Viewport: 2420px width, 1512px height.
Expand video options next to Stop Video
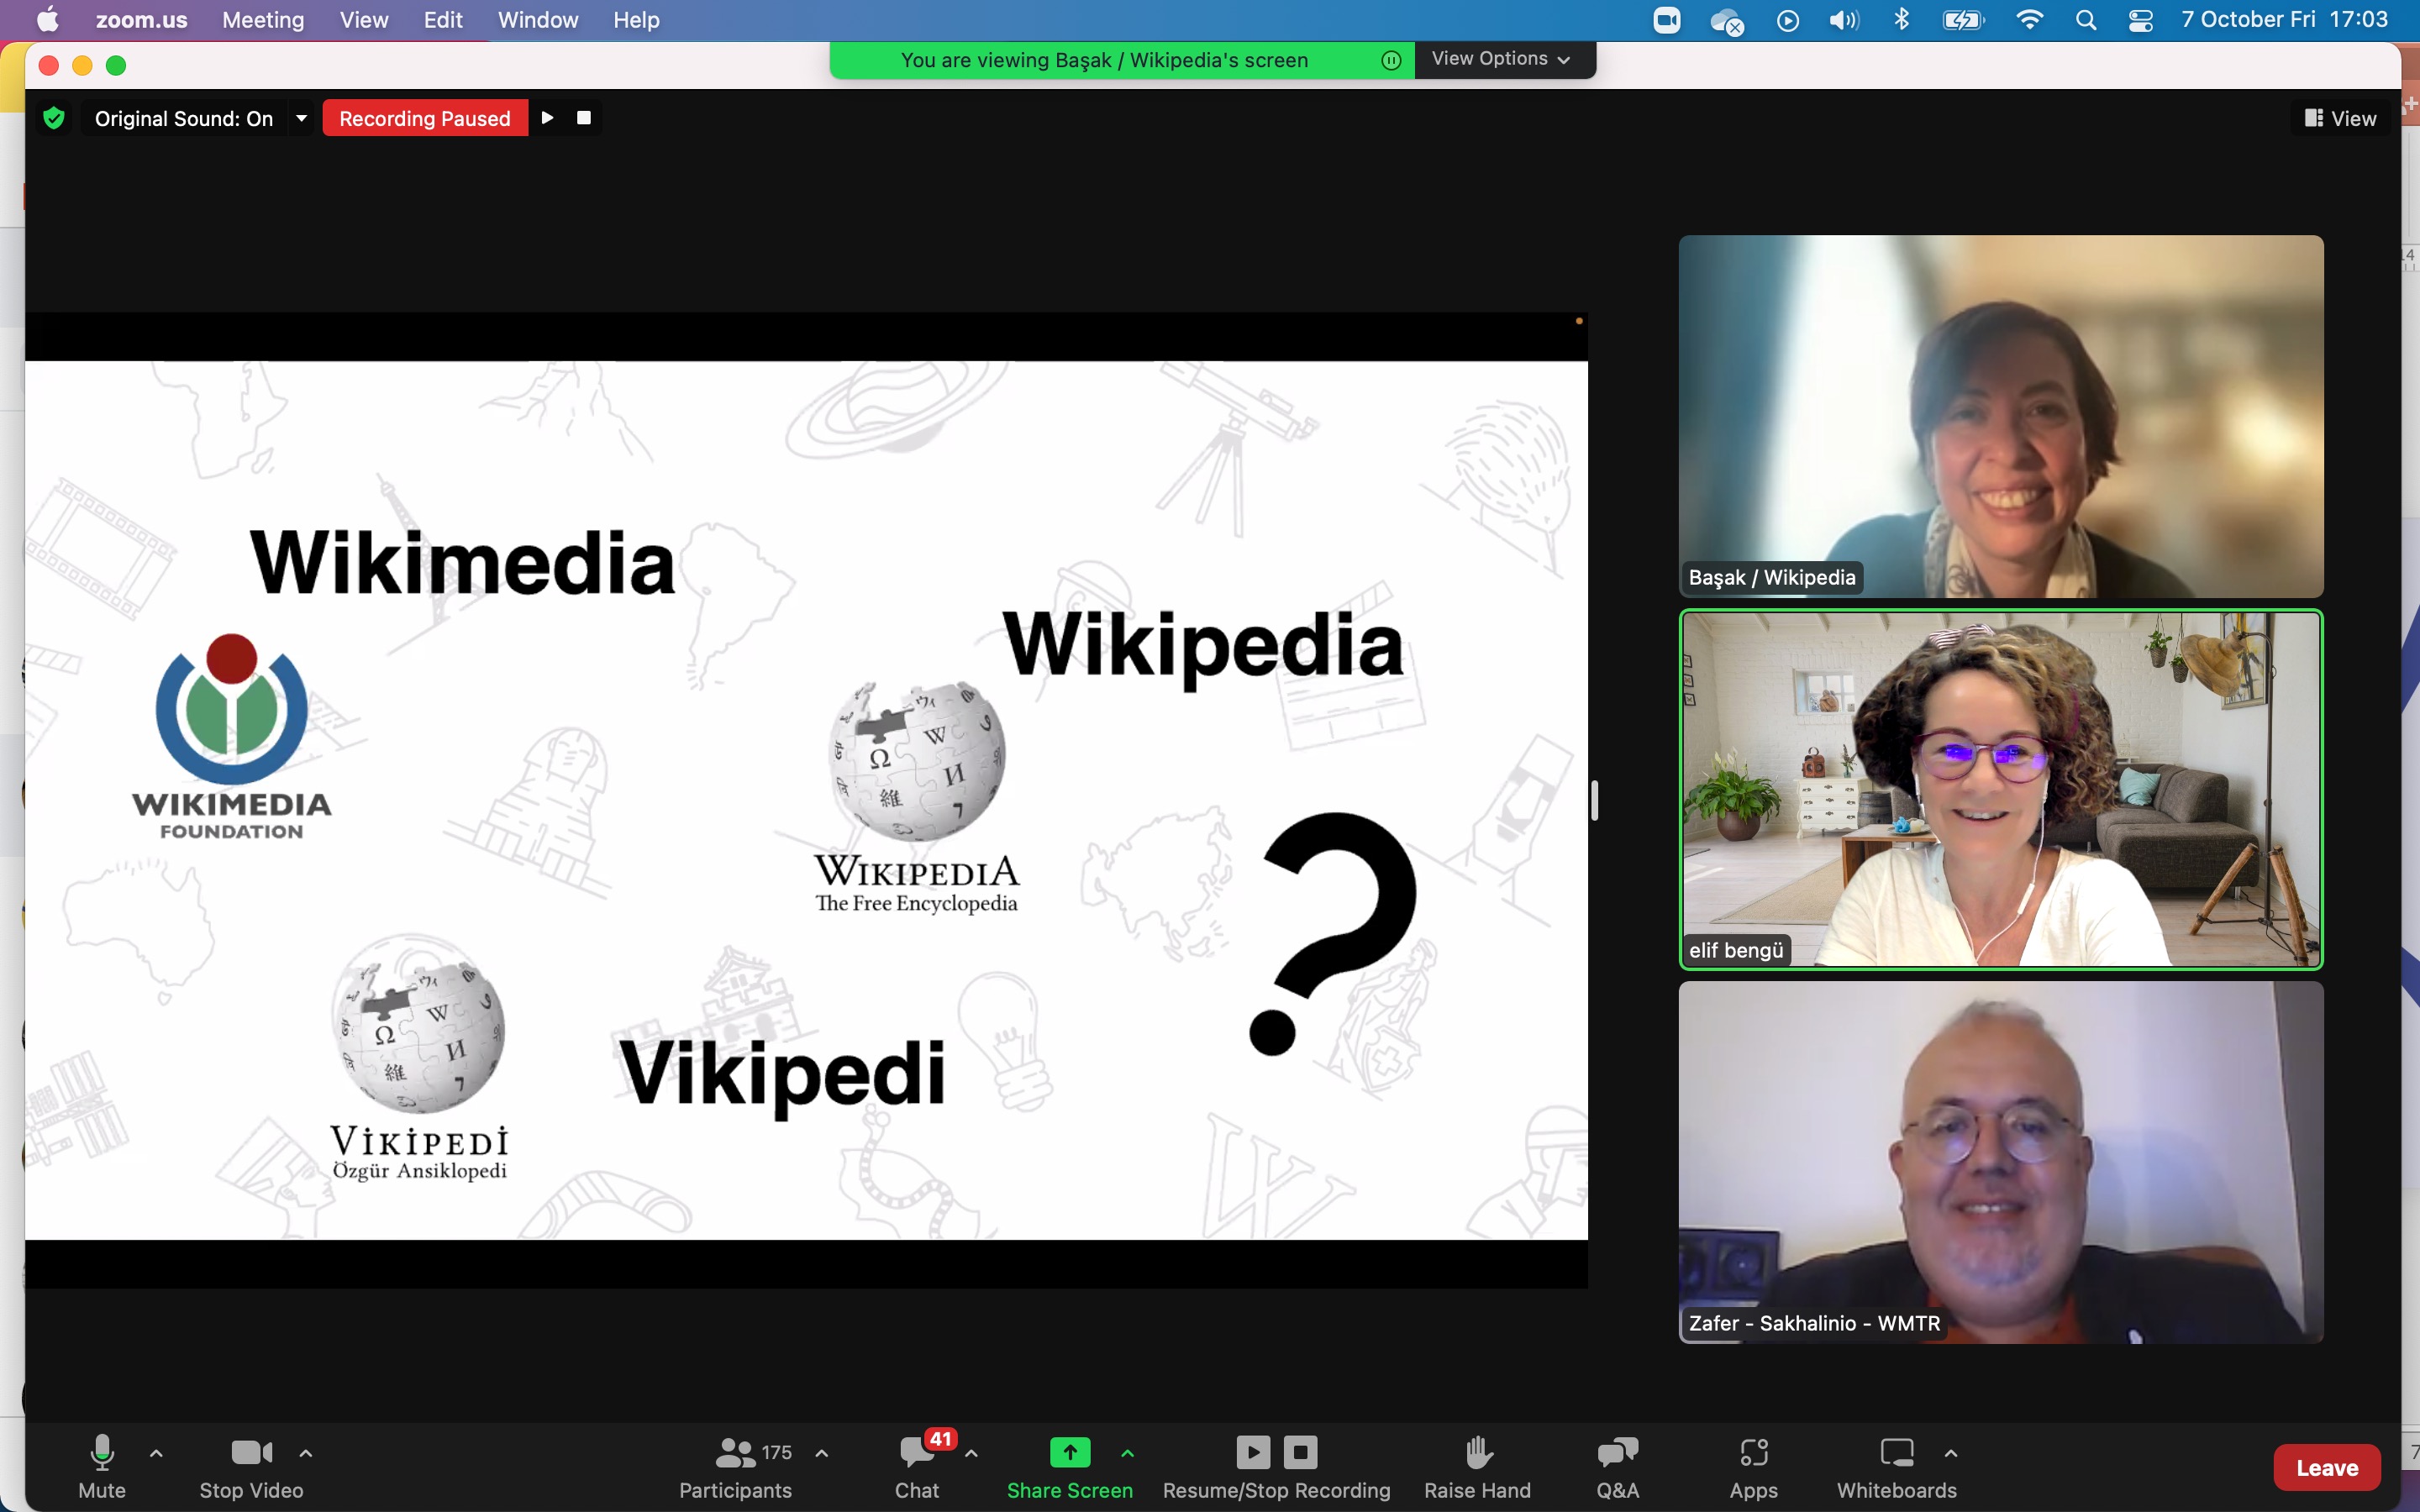[x=306, y=1453]
